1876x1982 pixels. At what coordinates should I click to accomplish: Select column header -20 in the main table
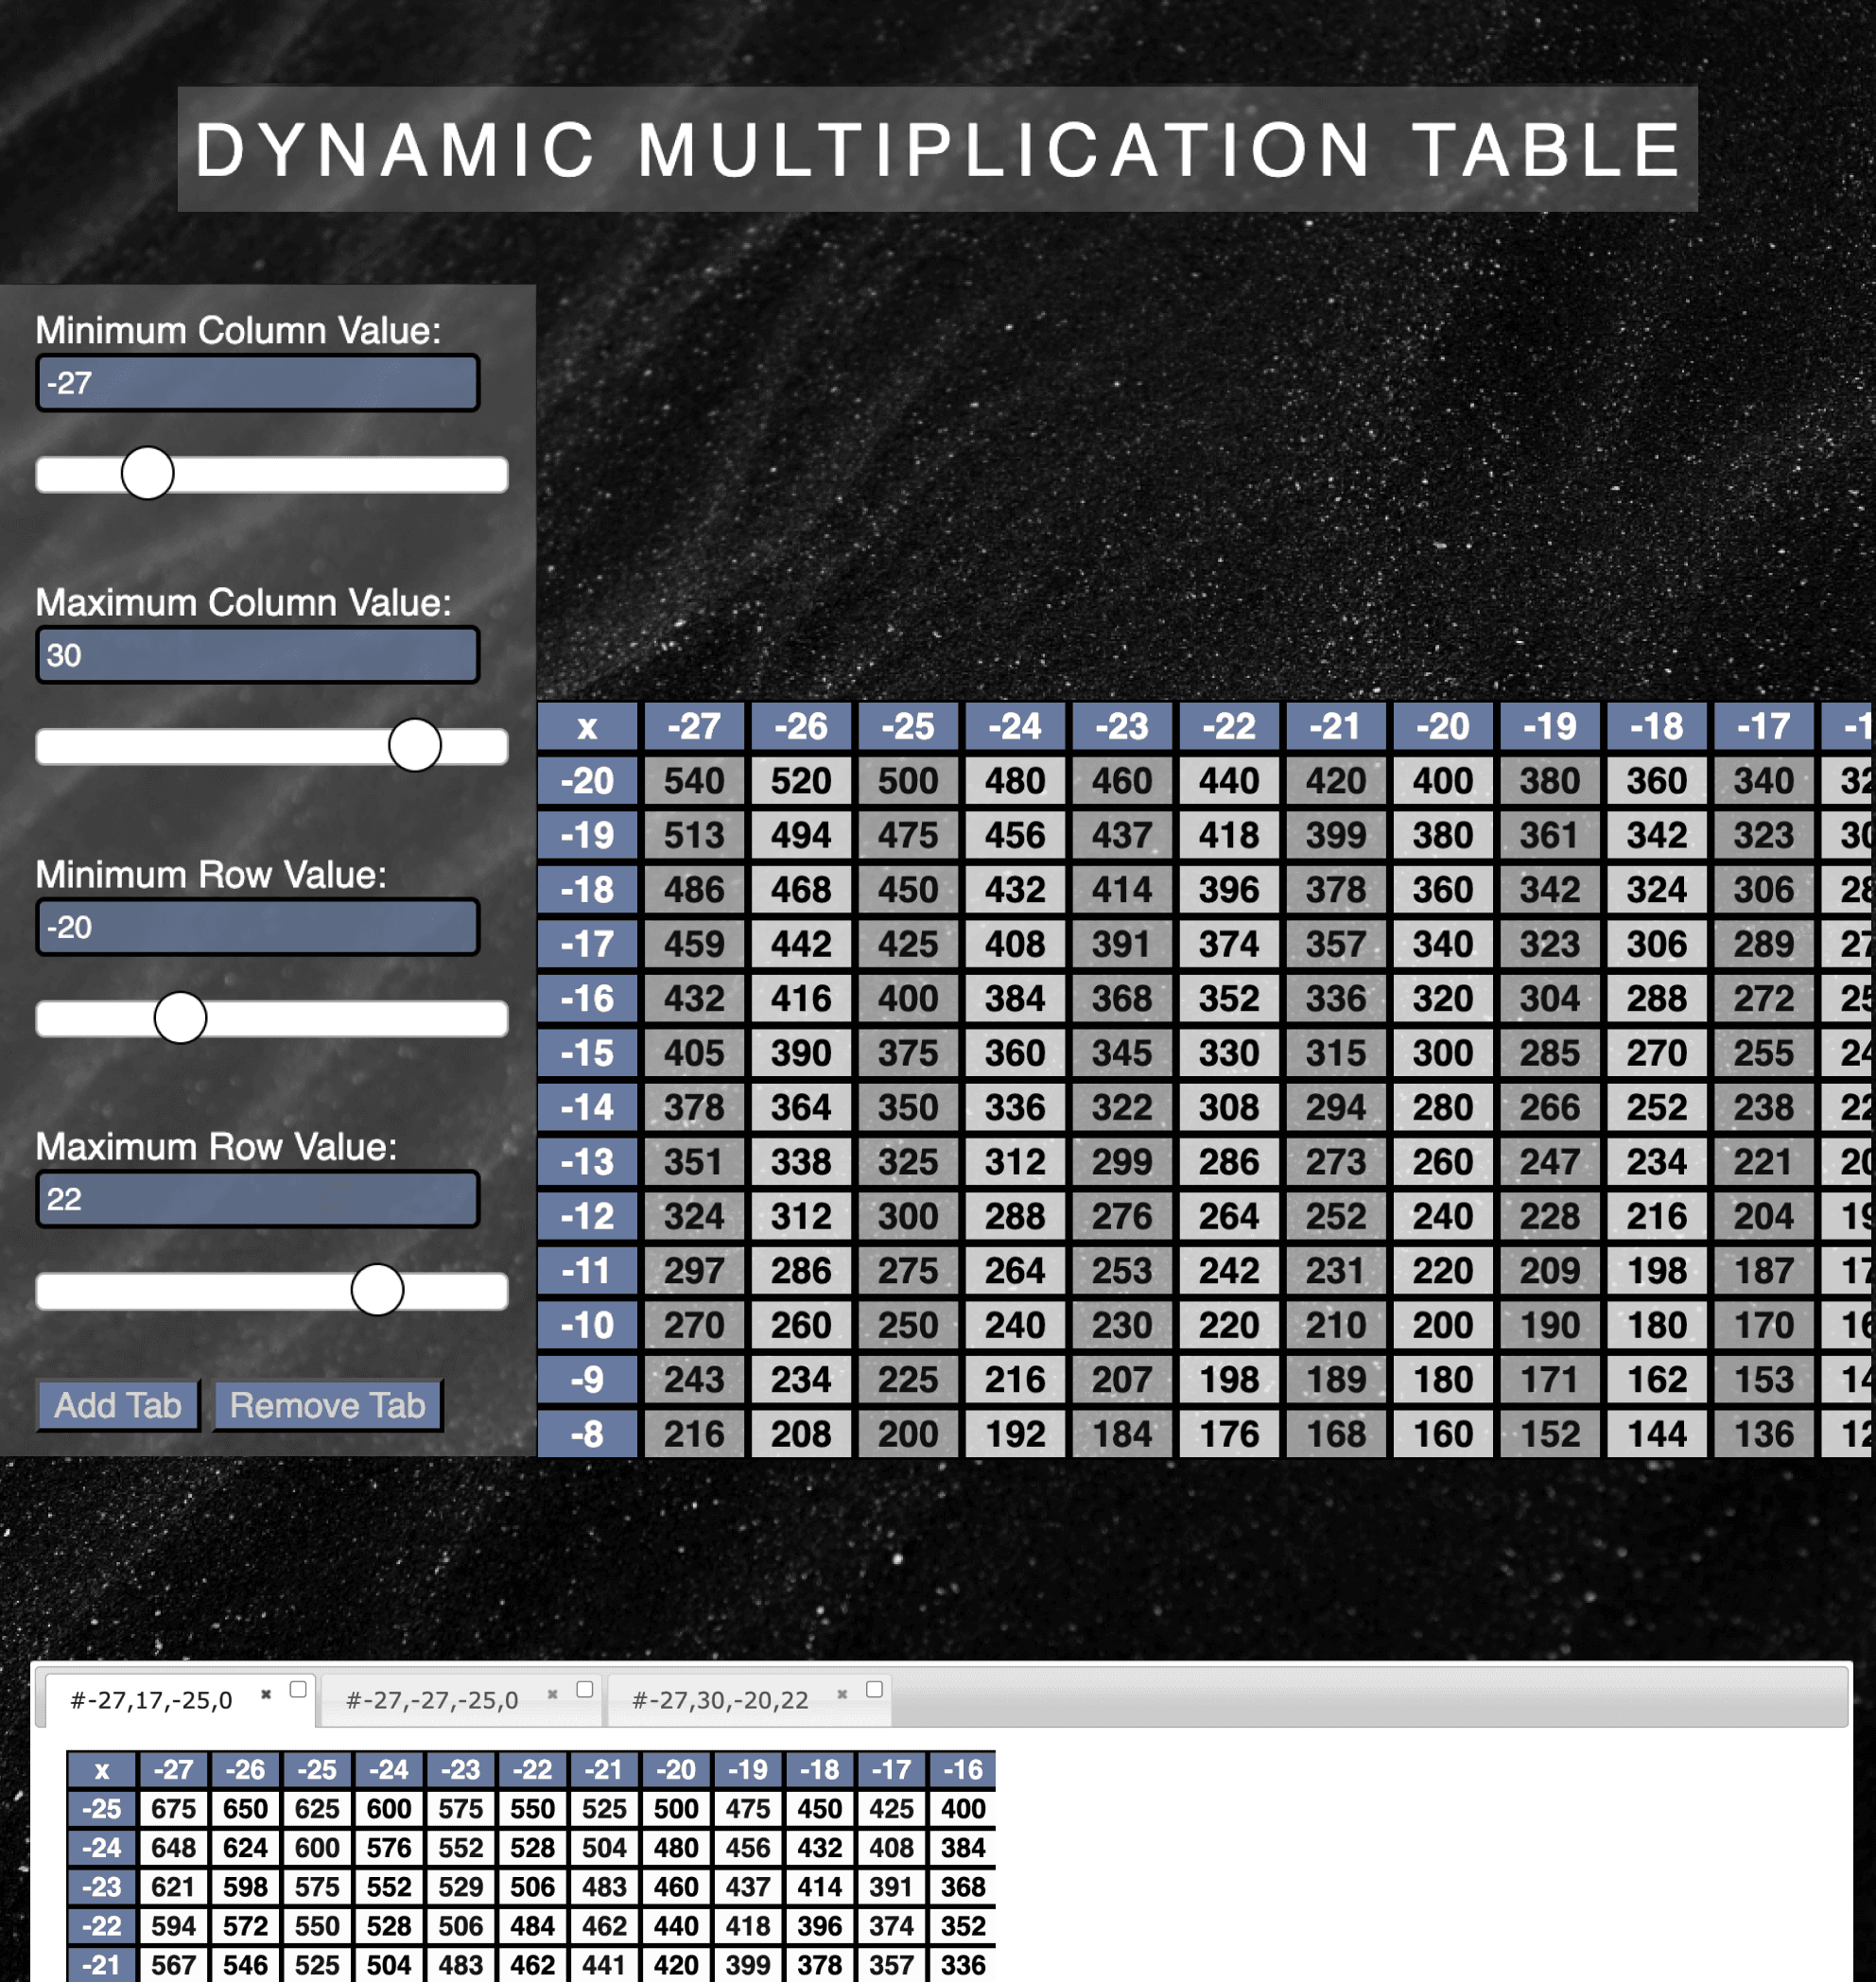point(1443,726)
